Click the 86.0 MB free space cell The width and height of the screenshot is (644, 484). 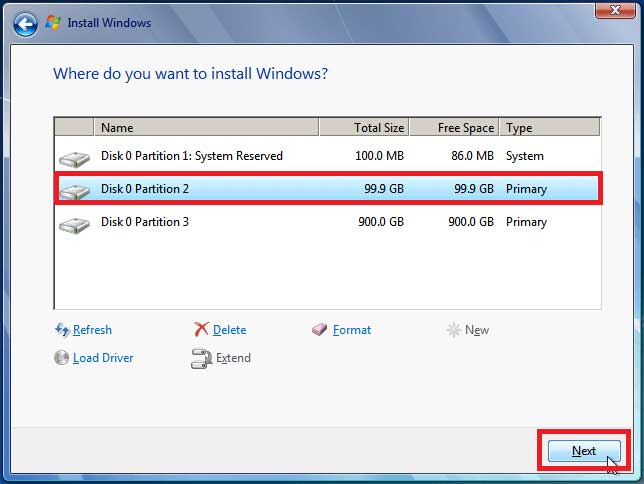[x=472, y=156]
